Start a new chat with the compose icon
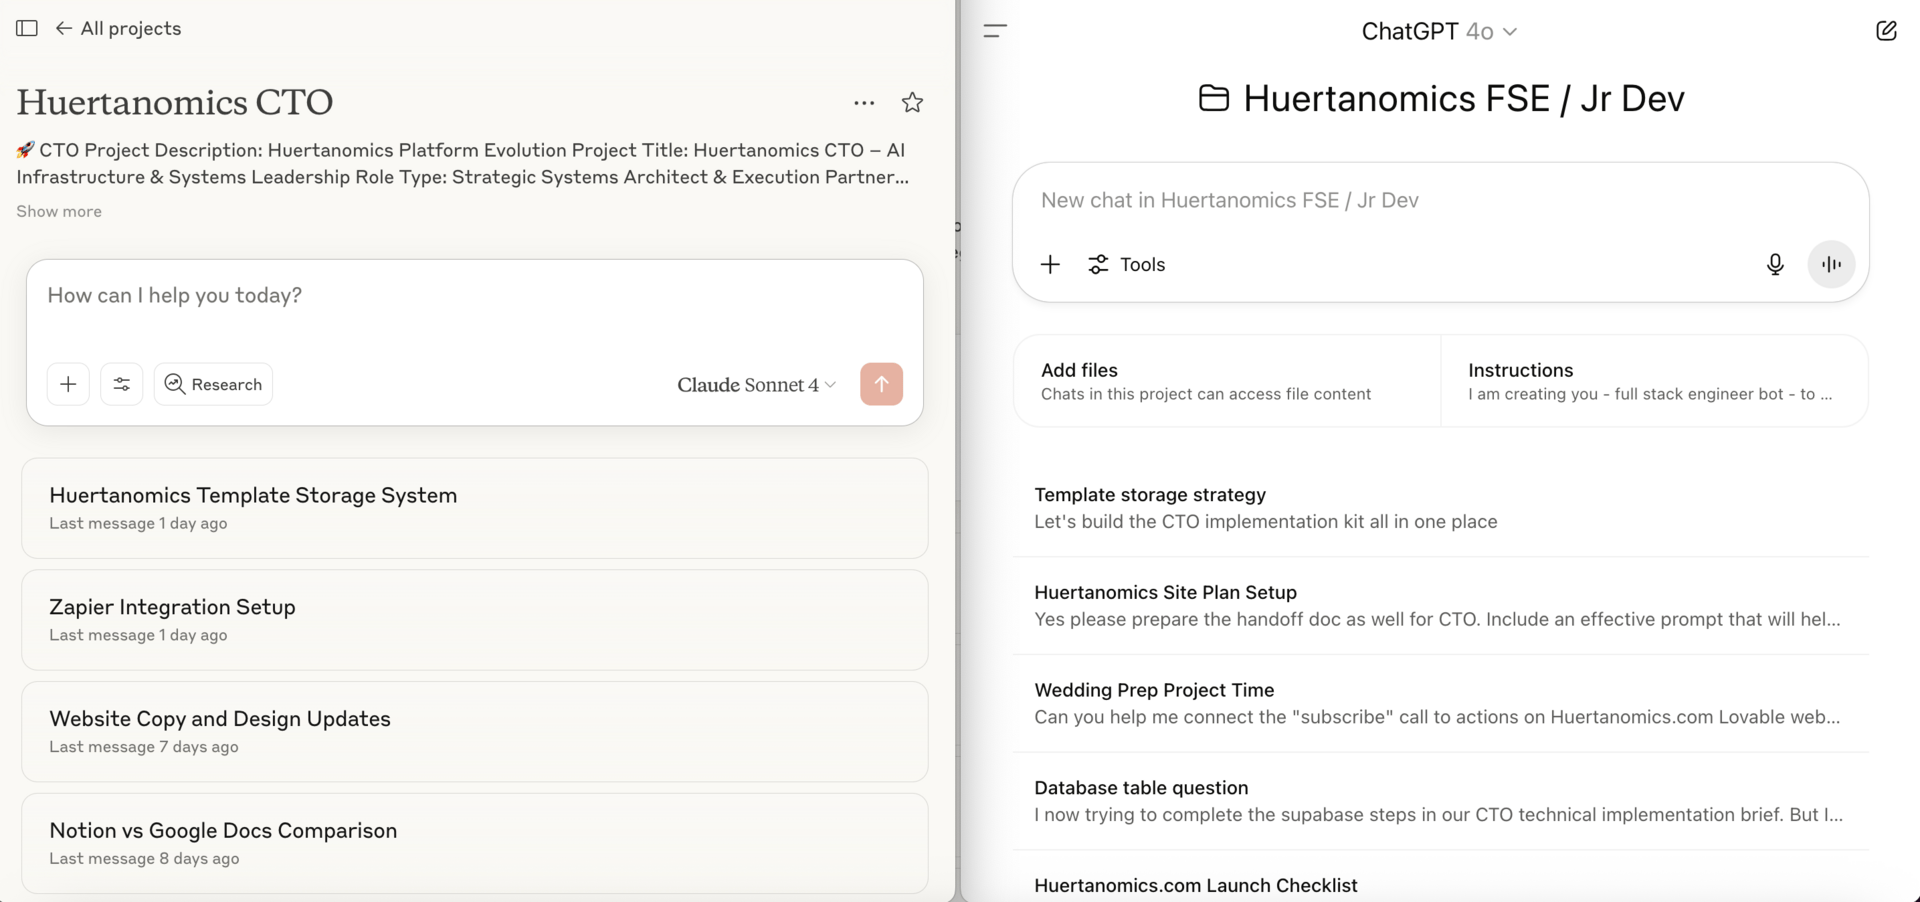Image resolution: width=1920 pixels, height=902 pixels. (1886, 31)
